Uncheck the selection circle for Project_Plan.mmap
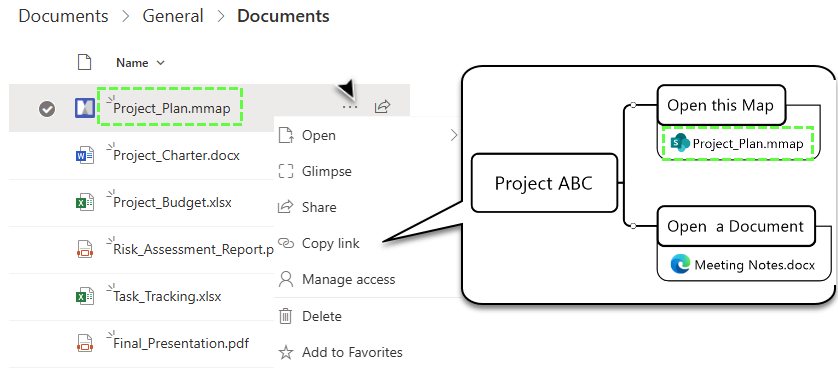 pyautogui.click(x=47, y=109)
